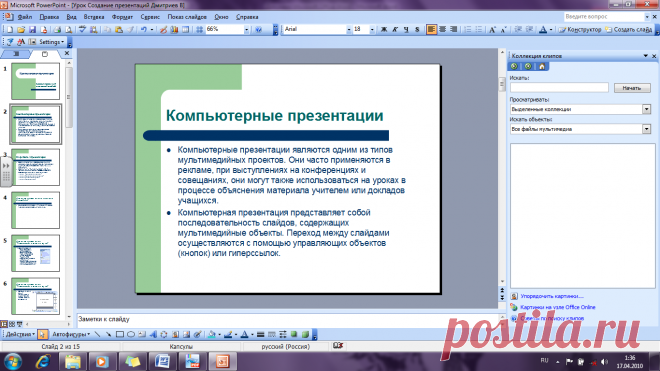Open Просматривать collections dropdown

[x=647, y=109]
